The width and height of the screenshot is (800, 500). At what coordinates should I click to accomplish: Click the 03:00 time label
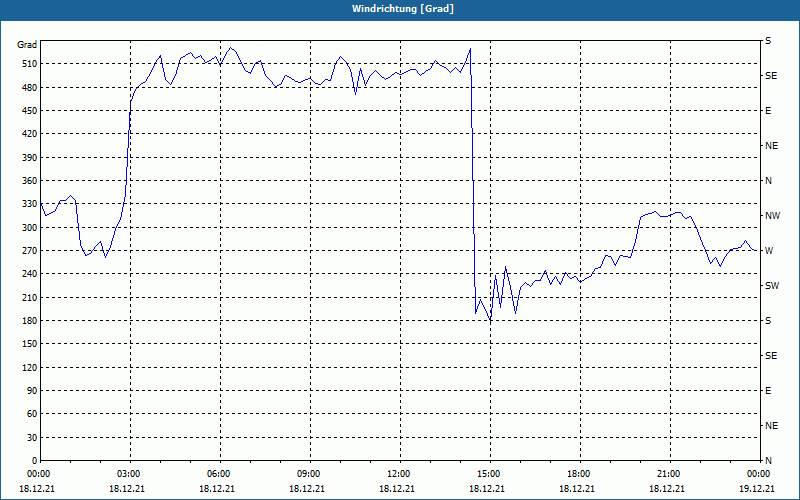[x=127, y=474]
